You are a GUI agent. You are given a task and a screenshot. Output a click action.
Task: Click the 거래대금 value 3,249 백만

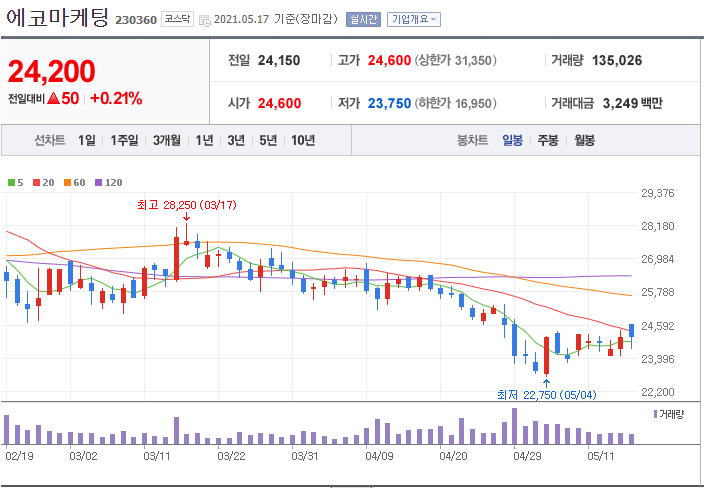[633, 104]
